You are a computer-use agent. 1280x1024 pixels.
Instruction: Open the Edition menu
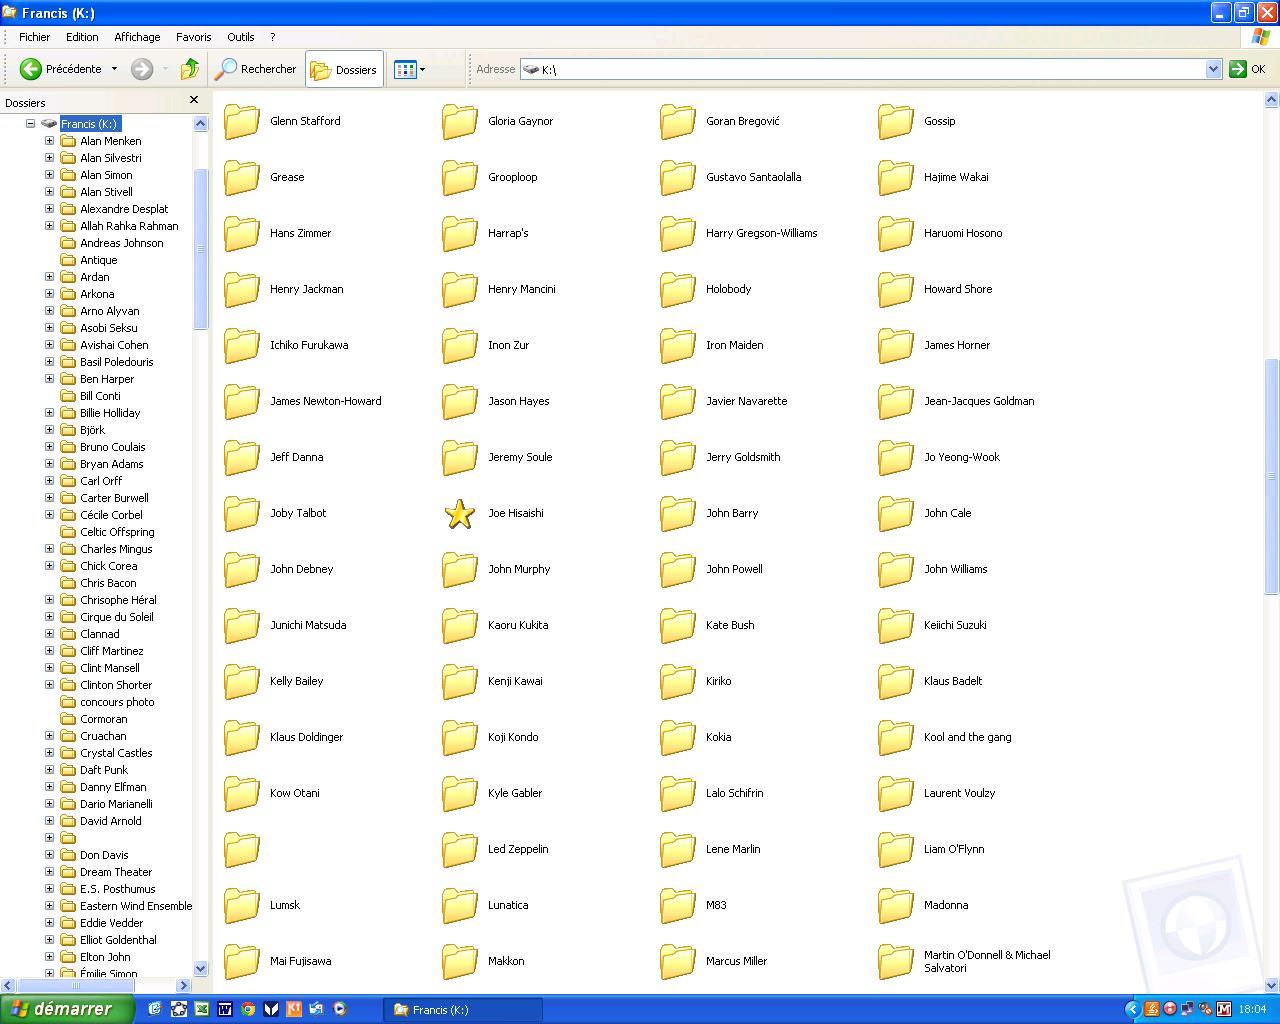point(82,37)
